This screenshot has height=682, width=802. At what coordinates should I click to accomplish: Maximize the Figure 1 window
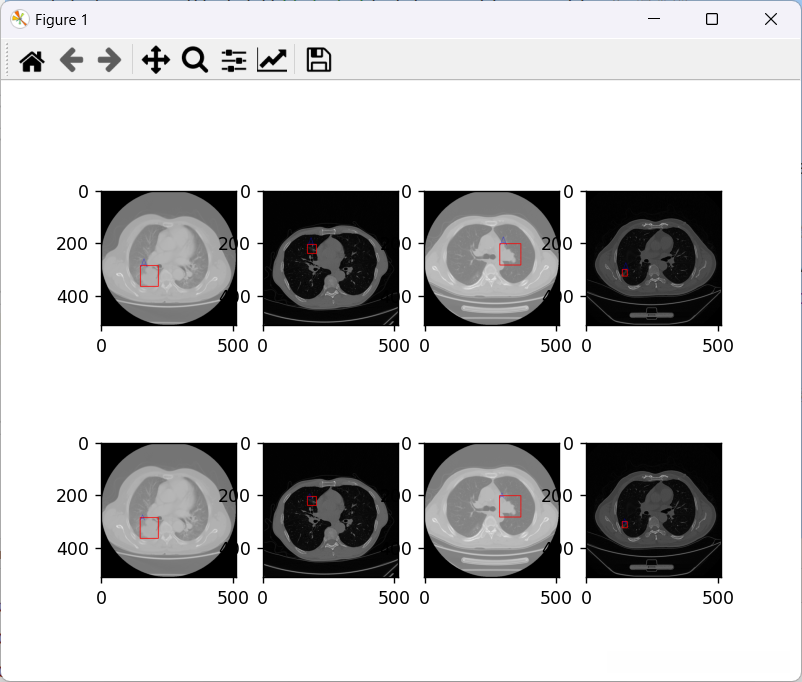(x=712, y=19)
